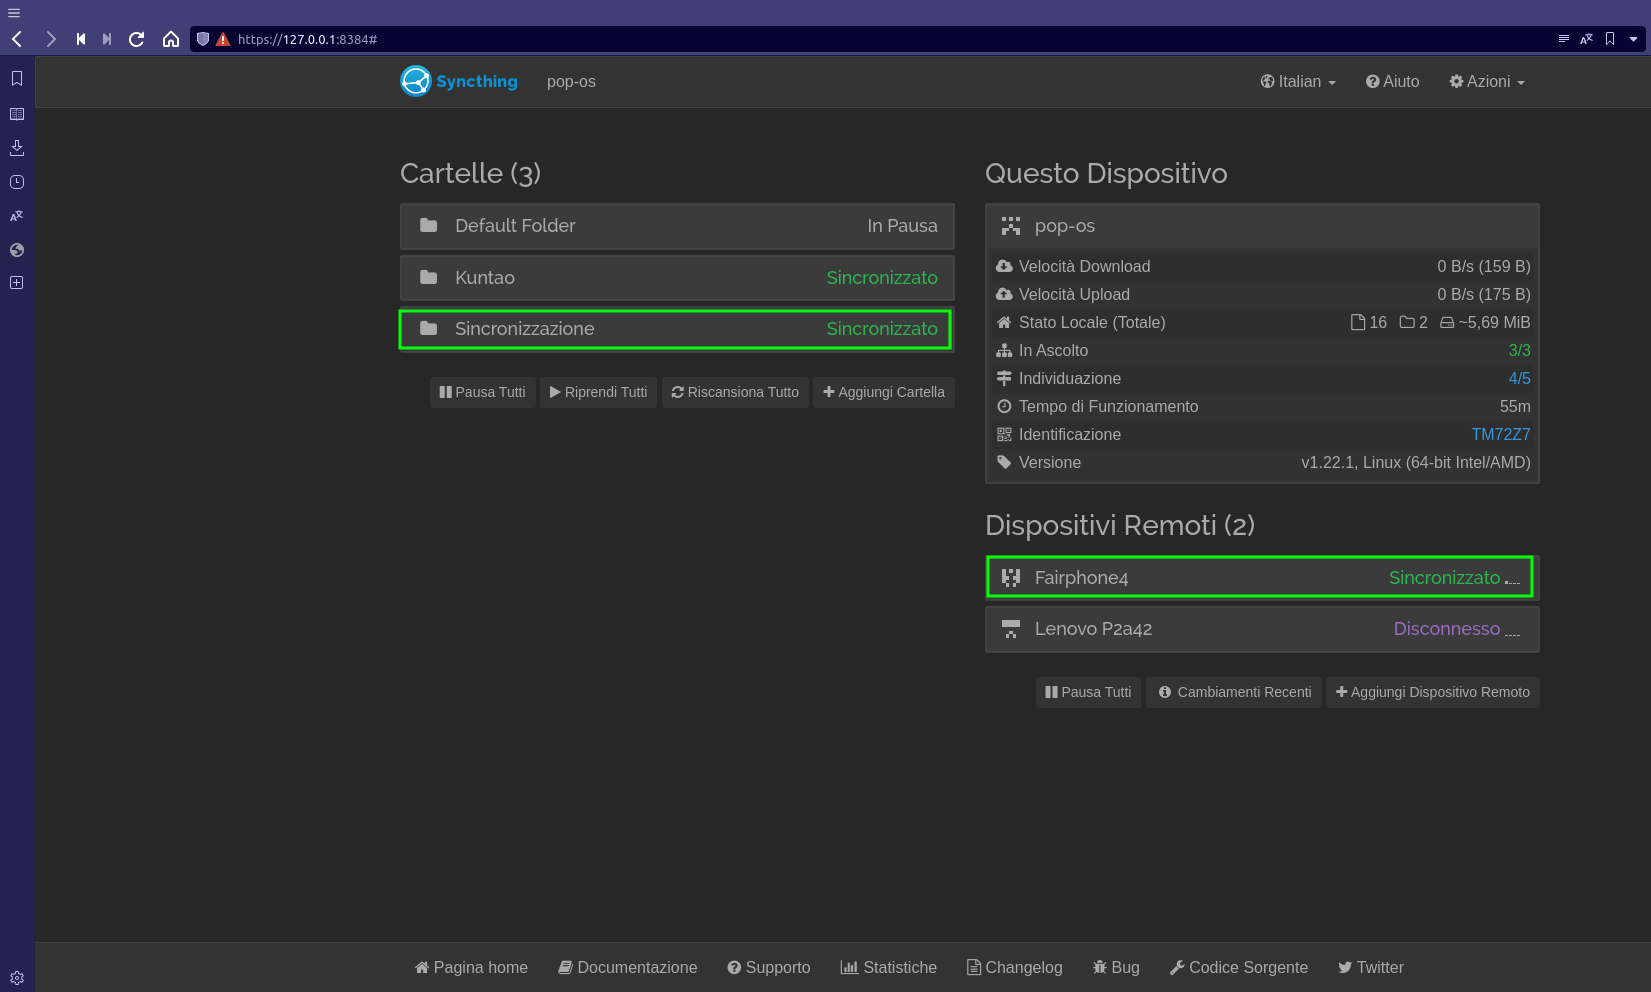Click the fast-forward navigation icon
This screenshot has height=992, width=1651.
pos(107,39)
